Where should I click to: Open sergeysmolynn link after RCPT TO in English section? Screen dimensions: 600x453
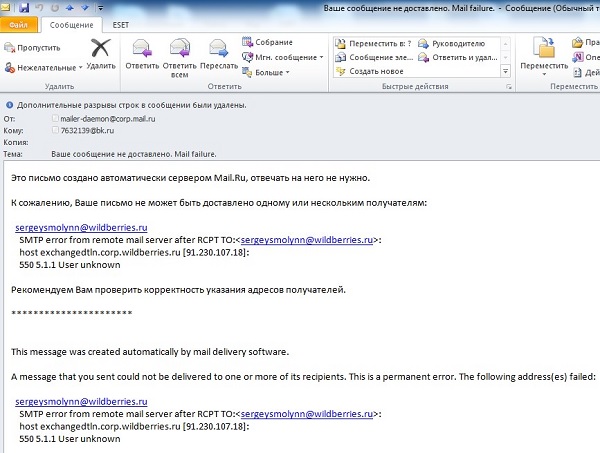307,414
